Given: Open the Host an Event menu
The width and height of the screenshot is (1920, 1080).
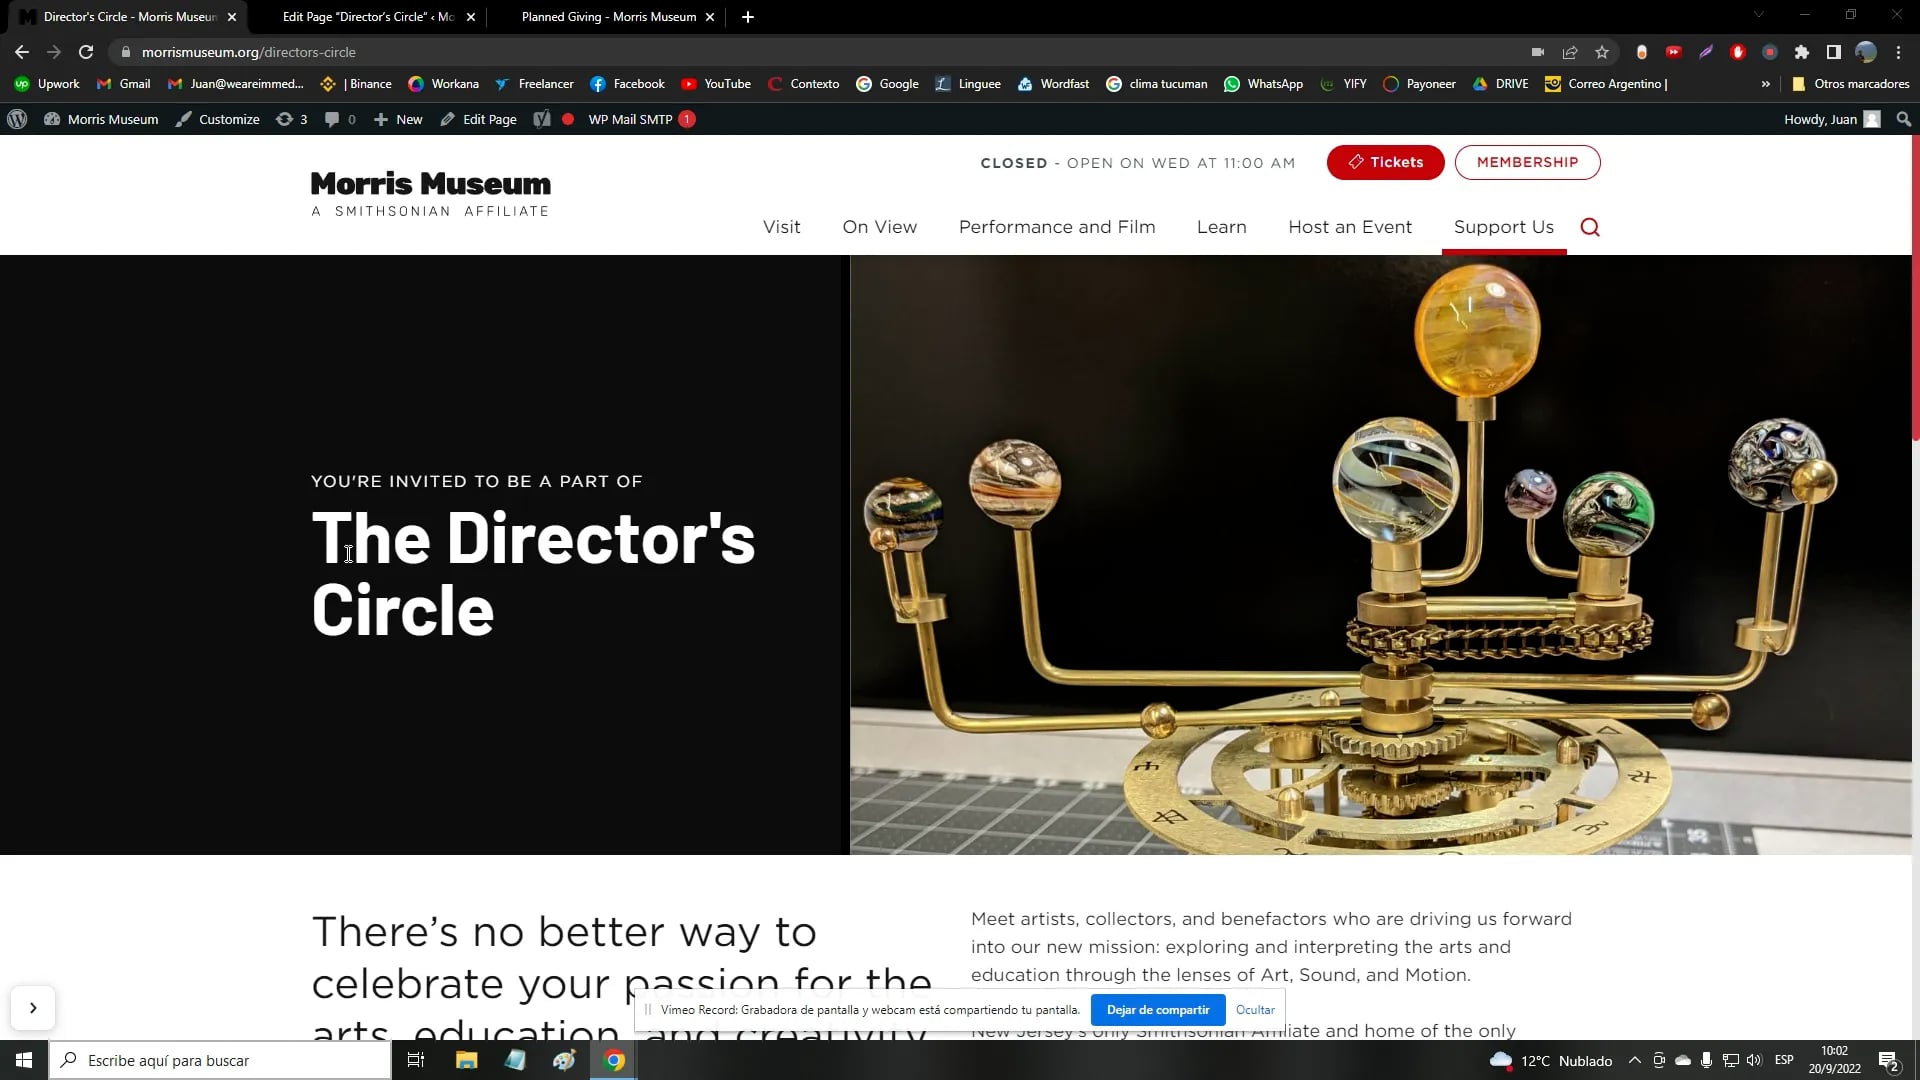Looking at the screenshot, I should click(x=1350, y=227).
